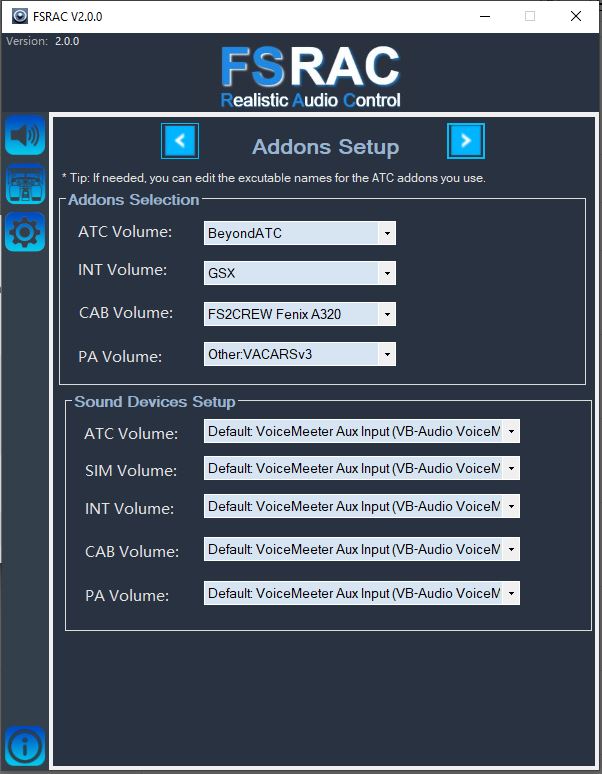This screenshot has width=602, height=774.
Task: Expand the PA Volume addon dropdown arrow
Action: [387, 354]
